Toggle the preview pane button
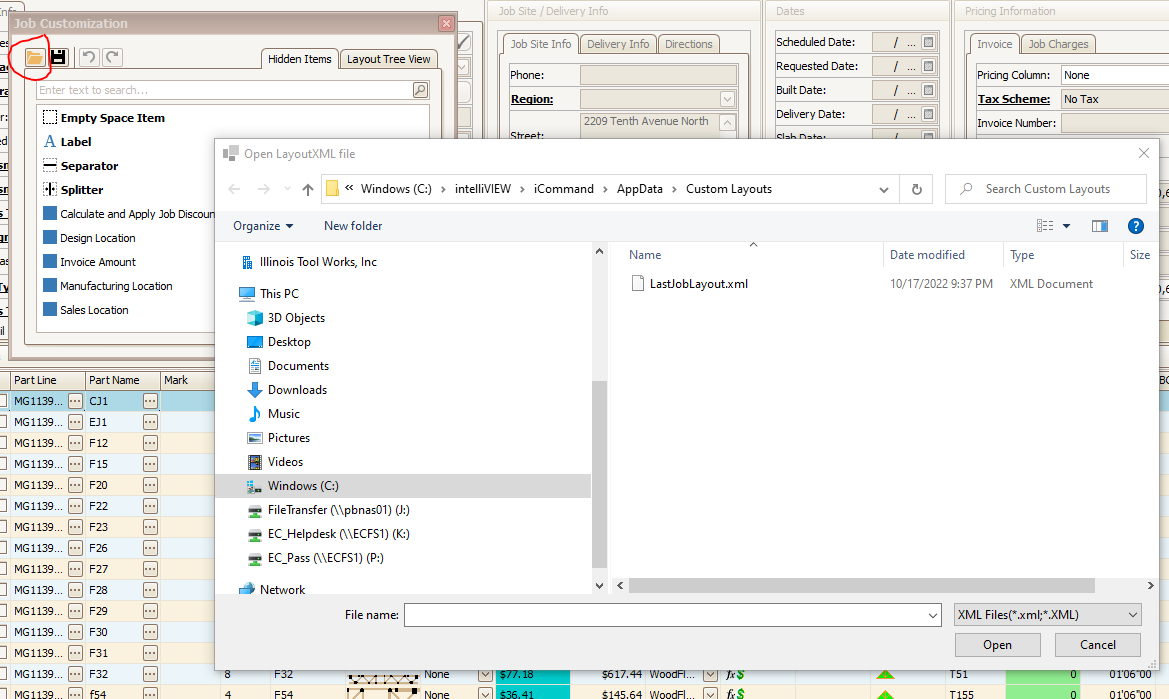The height and width of the screenshot is (699, 1169). point(1099,226)
